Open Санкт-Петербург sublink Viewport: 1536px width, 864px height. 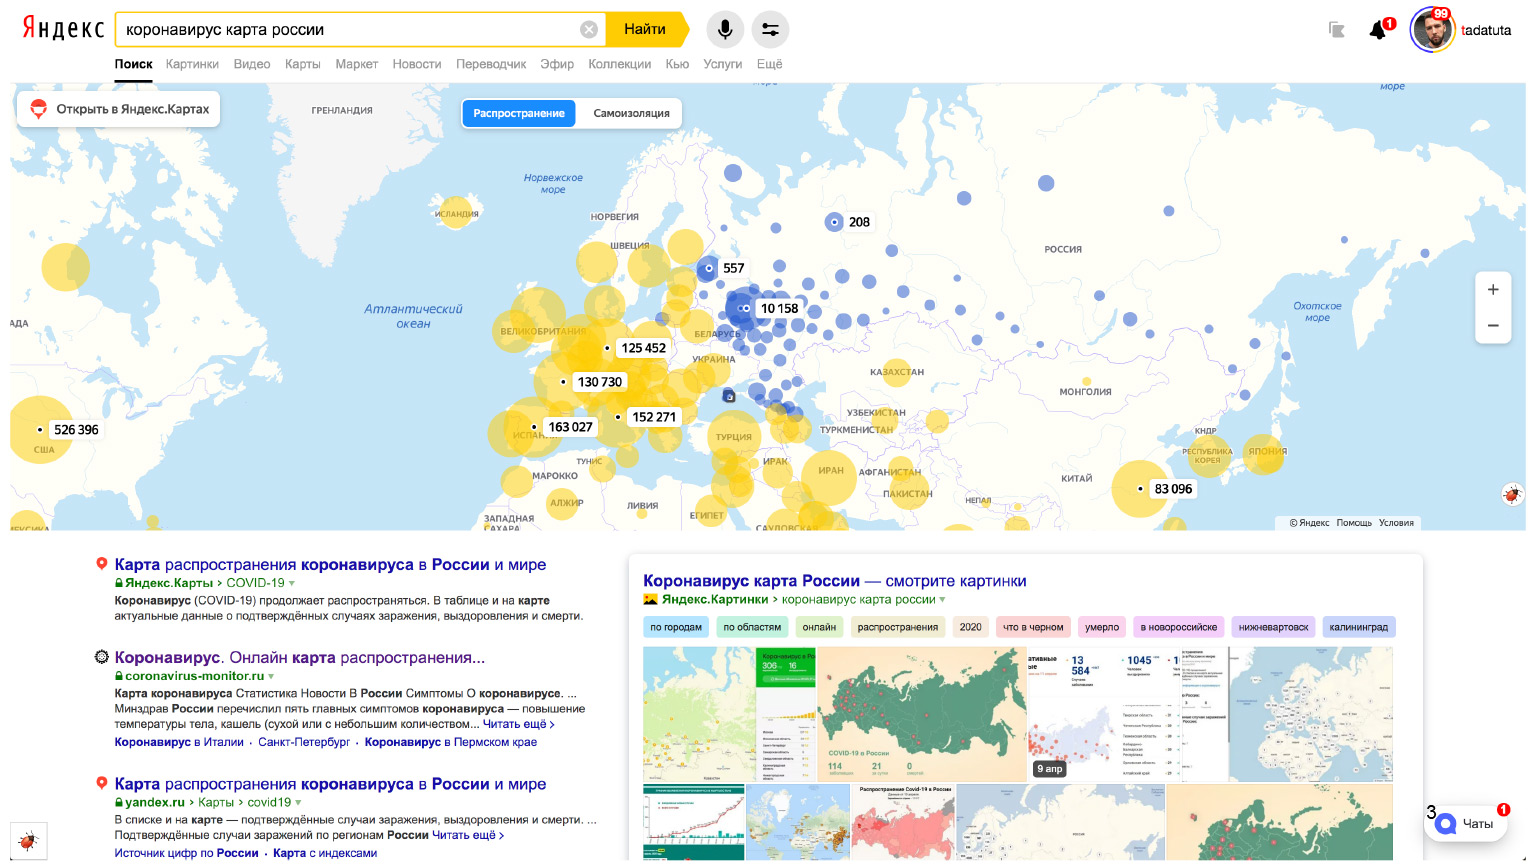tap(304, 742)
